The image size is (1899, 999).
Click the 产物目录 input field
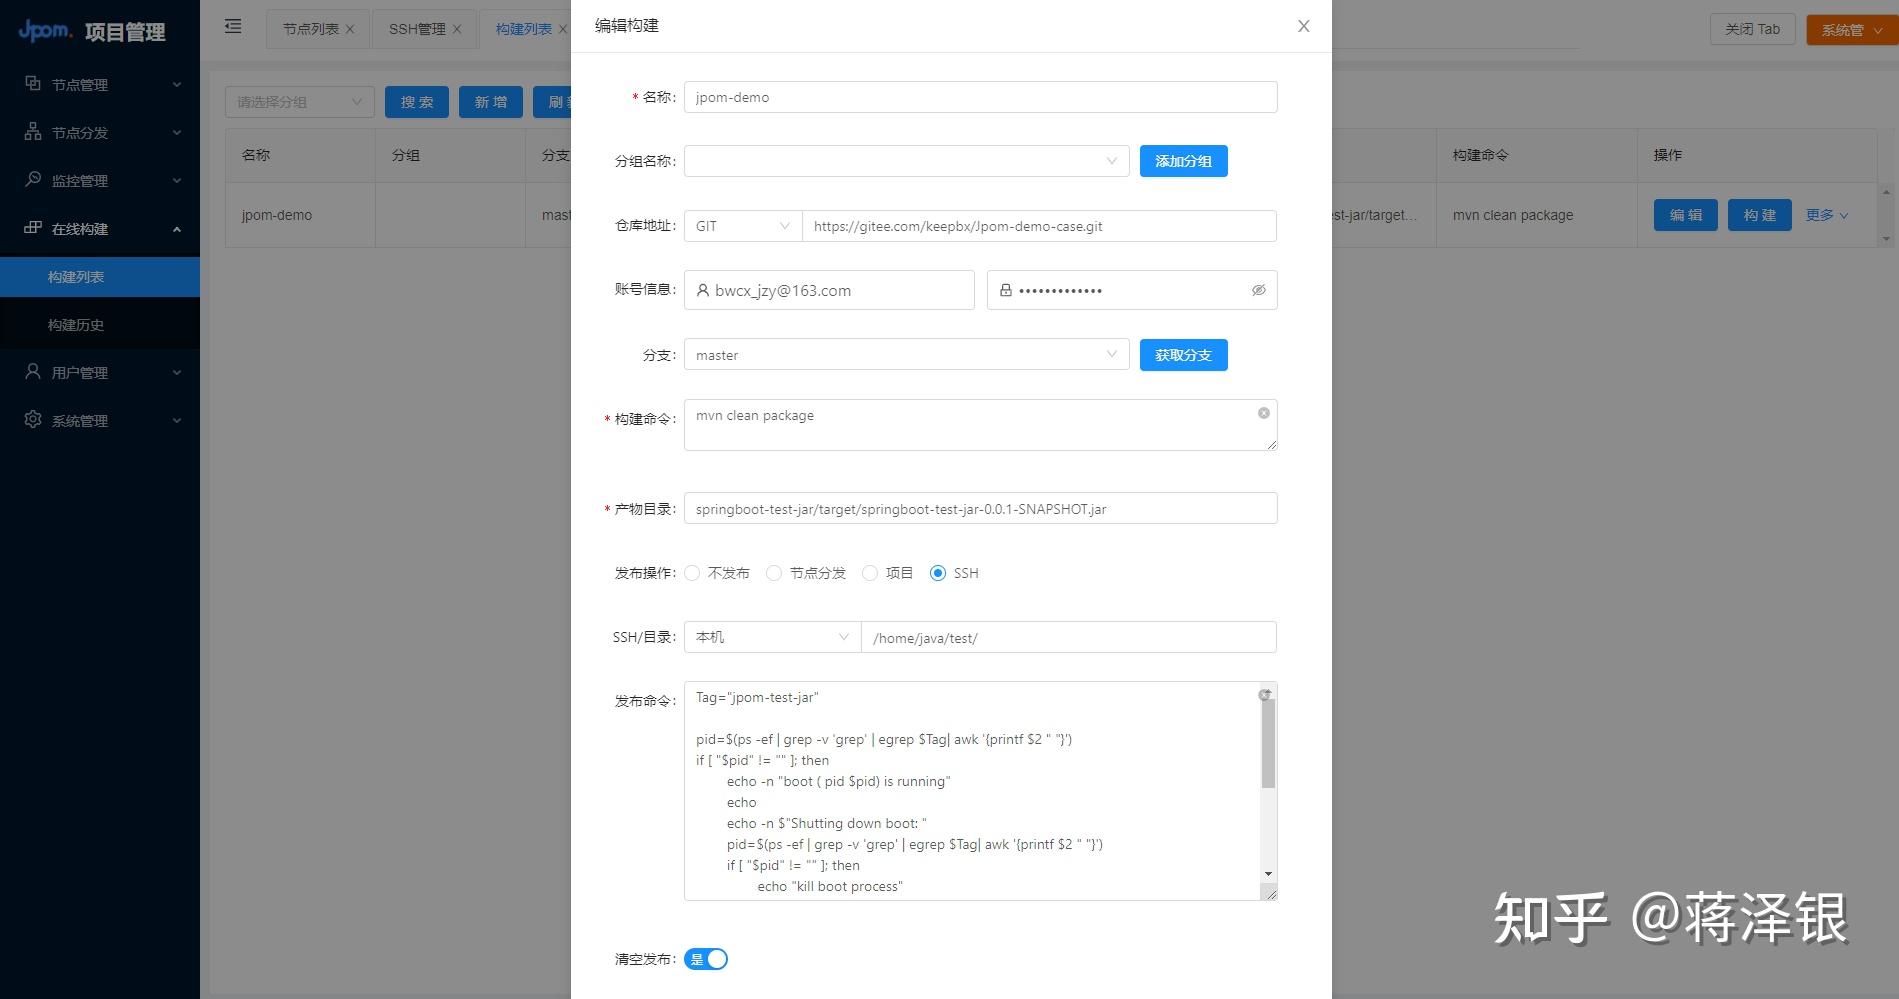pos(981,508)
